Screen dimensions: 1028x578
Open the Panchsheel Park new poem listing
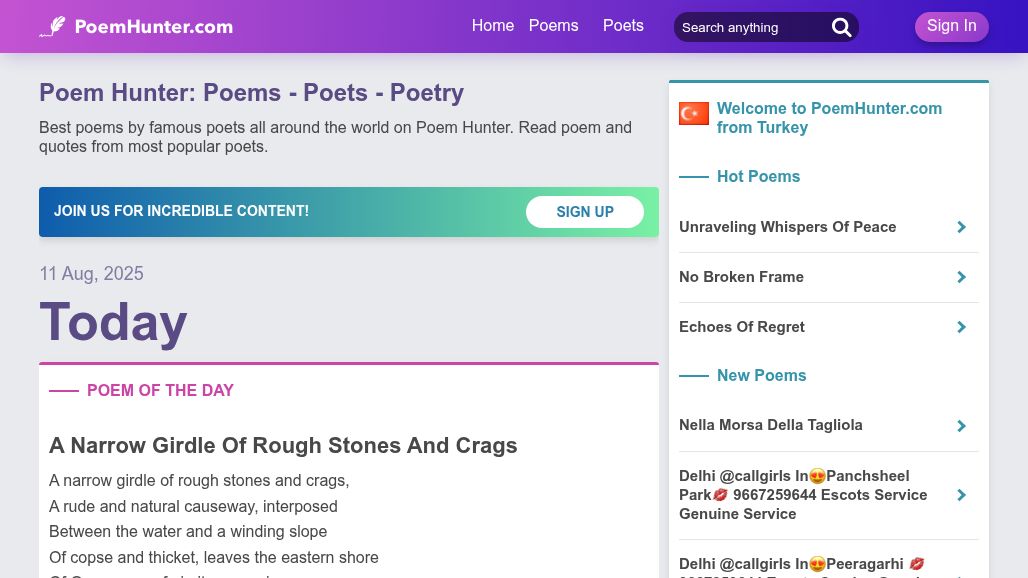pyautogui.click(x=803, y=495)
